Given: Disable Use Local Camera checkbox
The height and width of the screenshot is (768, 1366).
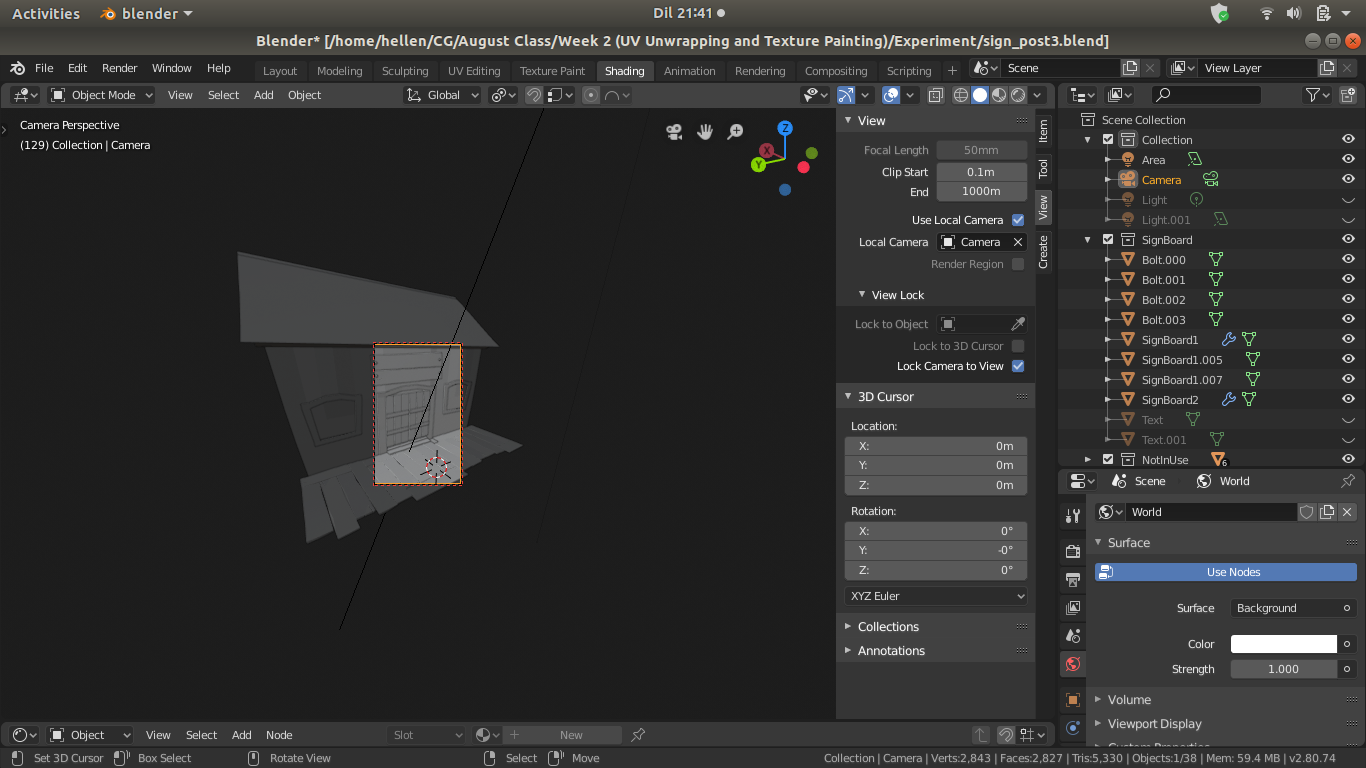Looking at the screenshot, I should (x=1018, y=220).
